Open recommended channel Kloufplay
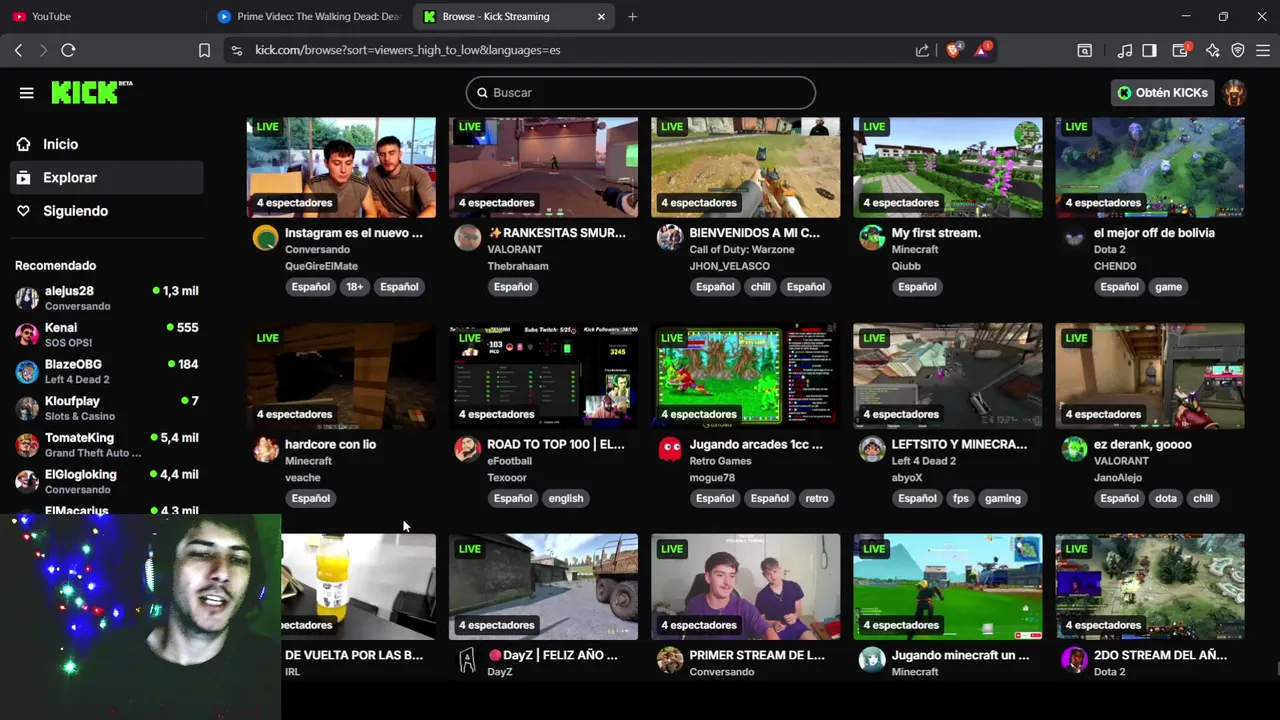1280x720 pixels. pos(106,408)
